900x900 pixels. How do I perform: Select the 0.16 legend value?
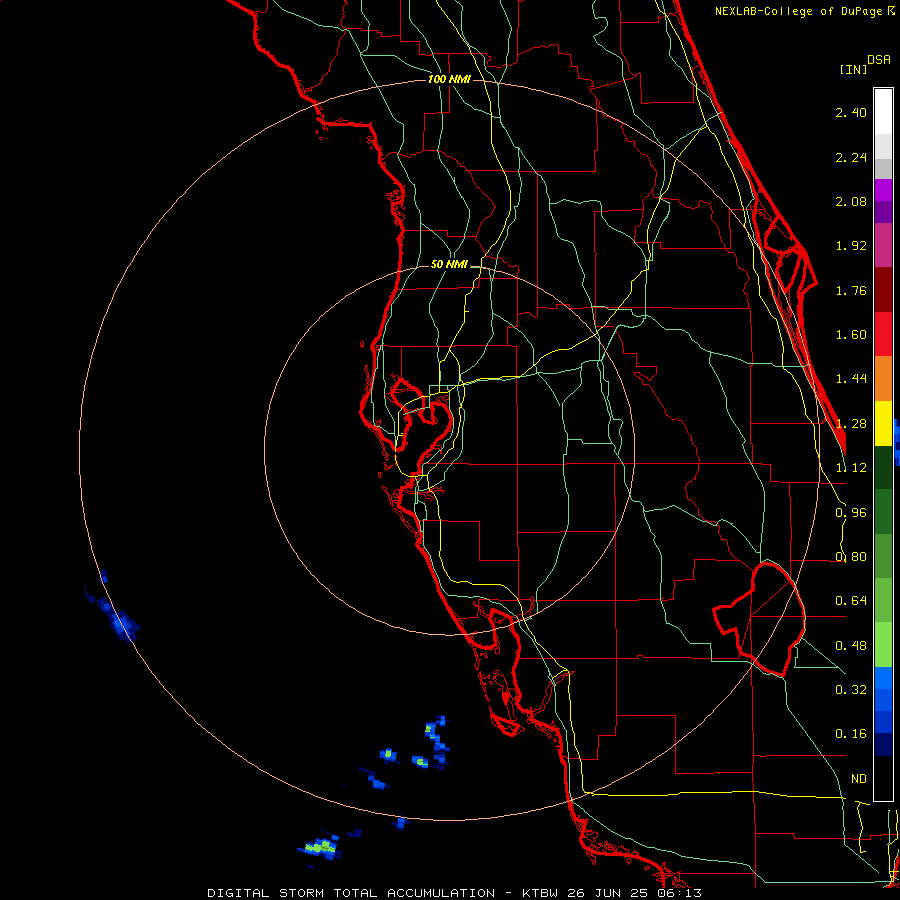click(x=851, y=734)
